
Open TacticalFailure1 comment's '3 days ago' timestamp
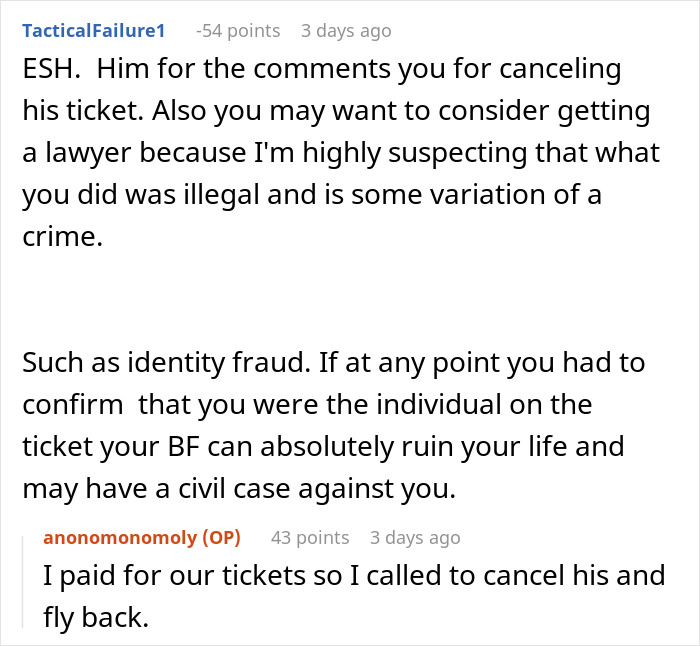click(x=346, y=31)
